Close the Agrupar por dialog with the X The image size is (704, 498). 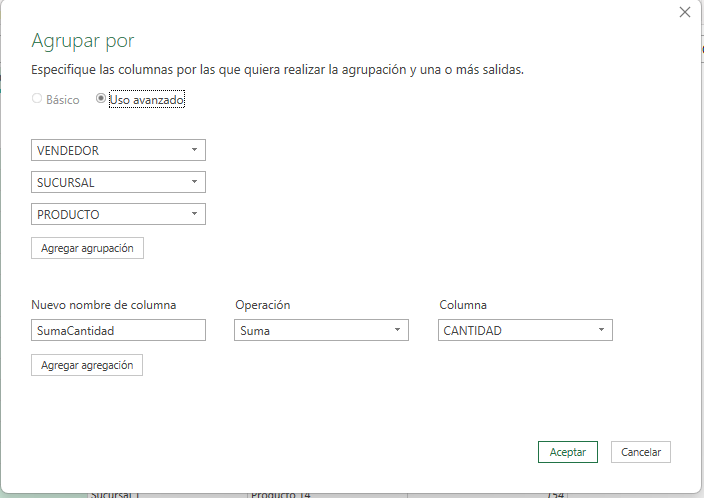[x=685, y=13]
